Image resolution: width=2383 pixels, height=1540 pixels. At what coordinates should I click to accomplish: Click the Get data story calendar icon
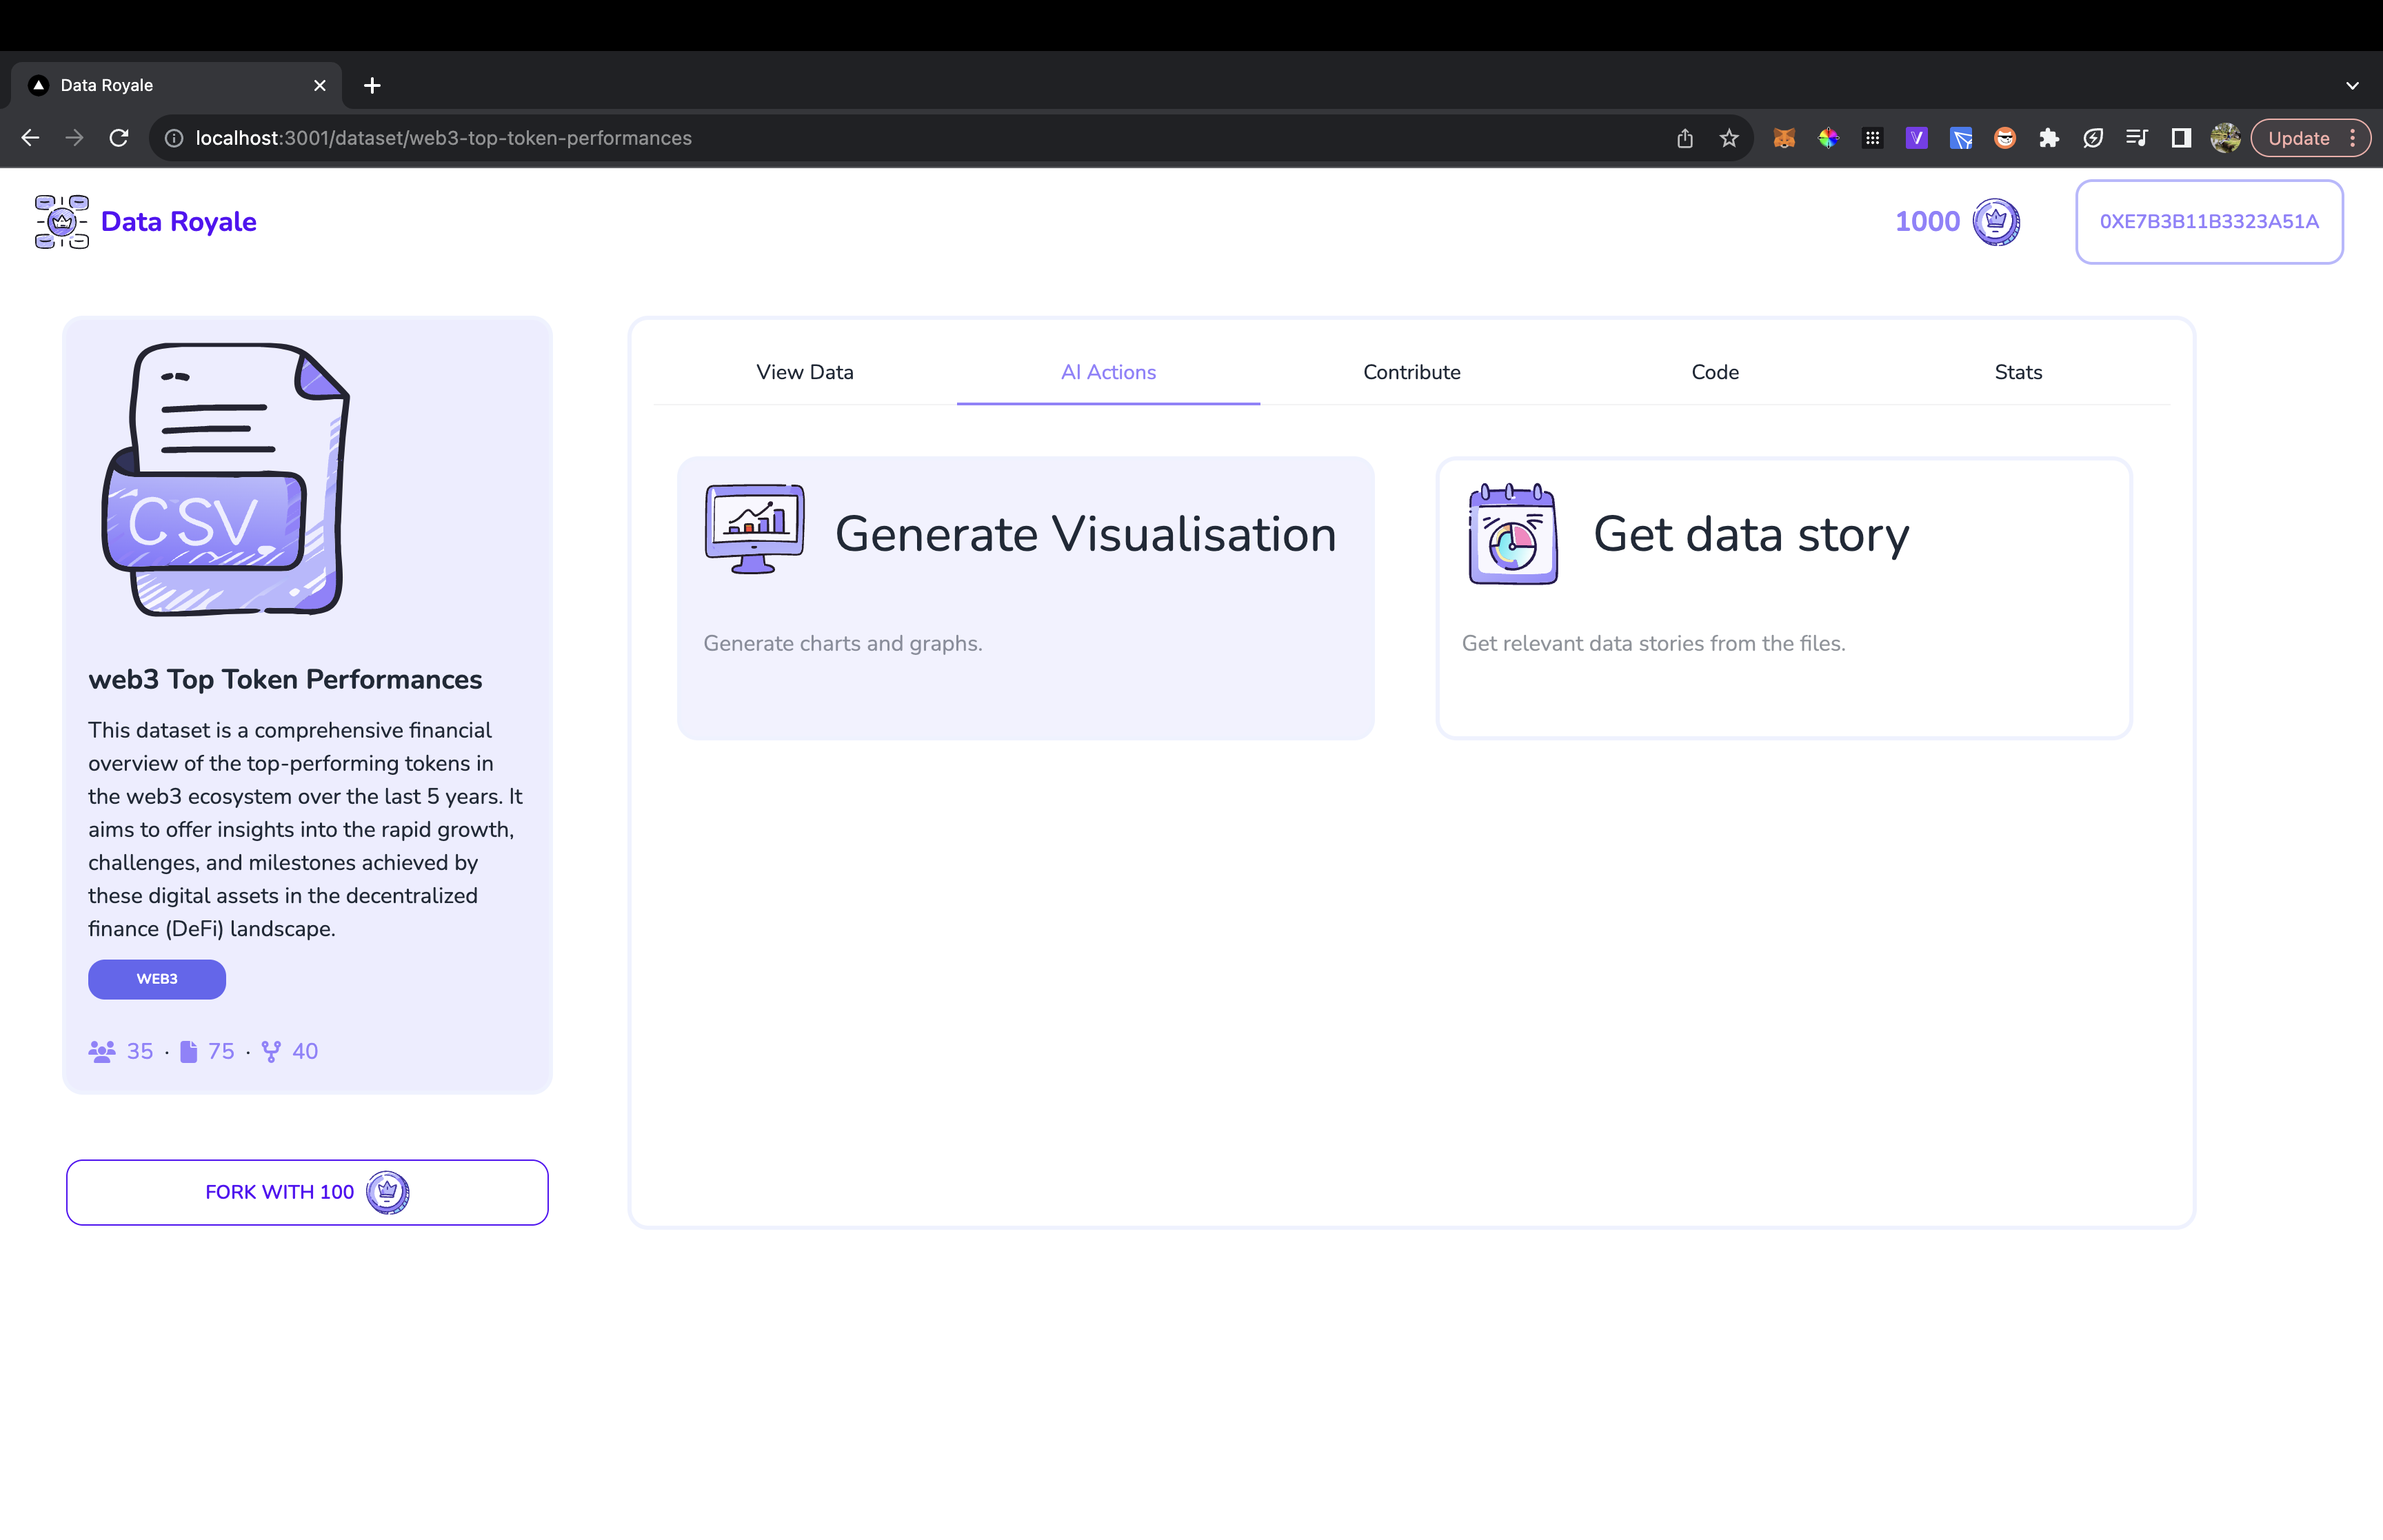pyautogui.click(x=1512, y=534)
